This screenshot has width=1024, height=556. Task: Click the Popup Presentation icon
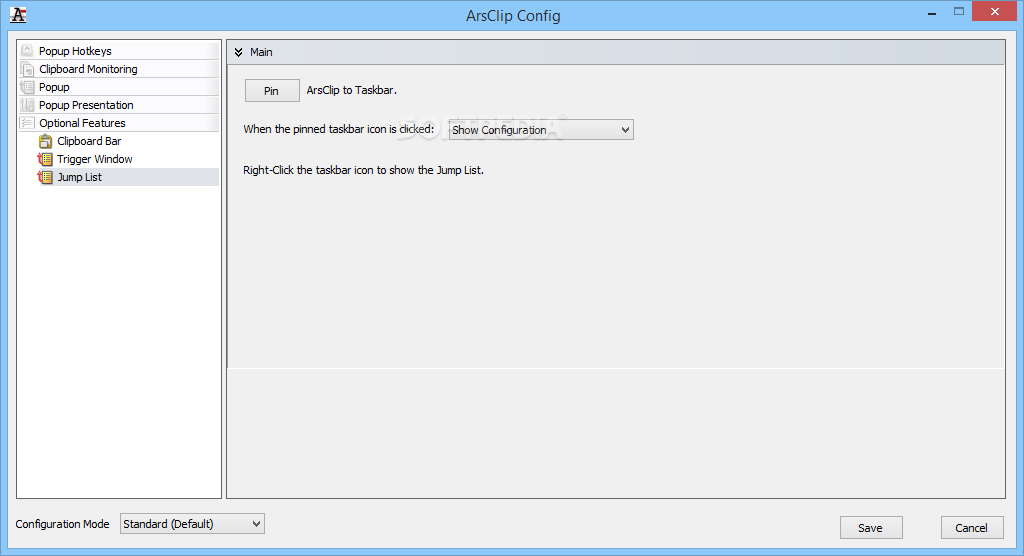click(x=27, y=105)
